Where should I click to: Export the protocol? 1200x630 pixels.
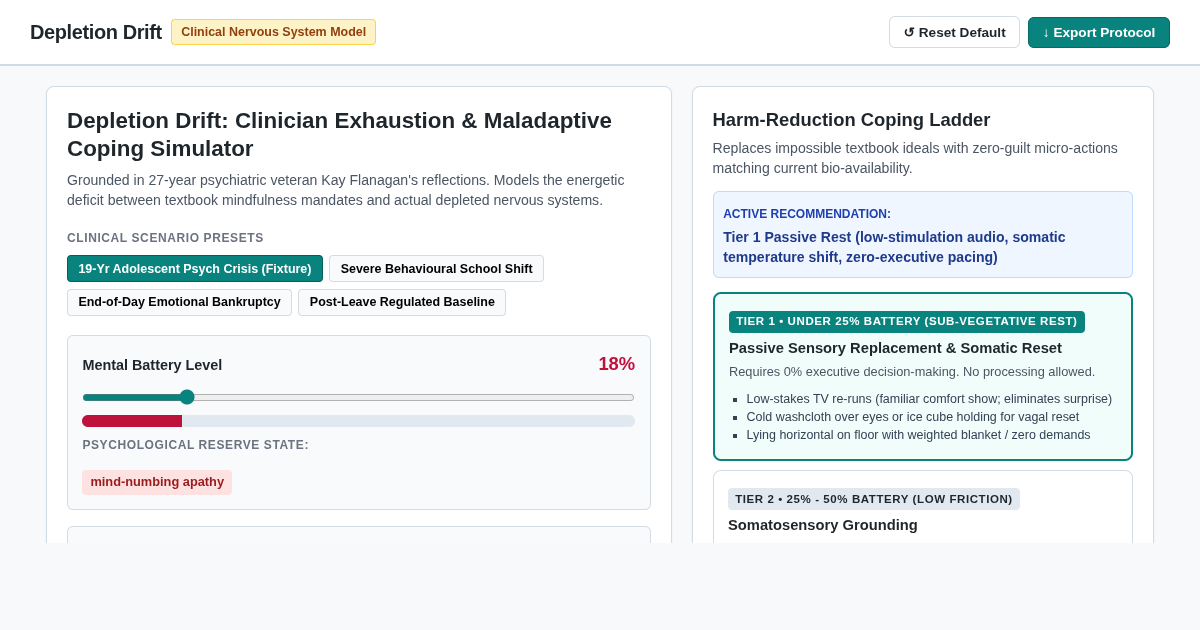pos(1099,32)
